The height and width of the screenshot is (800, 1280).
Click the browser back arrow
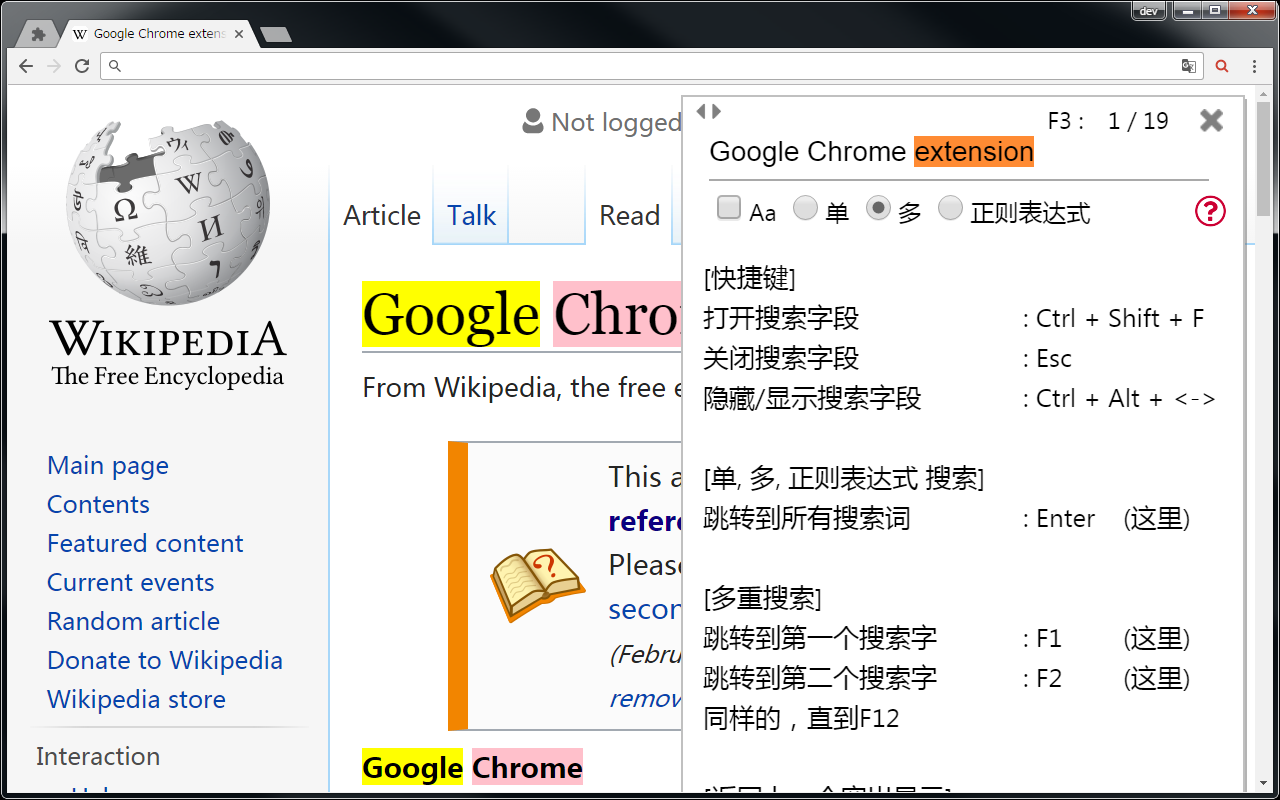(x=27, y=66)
